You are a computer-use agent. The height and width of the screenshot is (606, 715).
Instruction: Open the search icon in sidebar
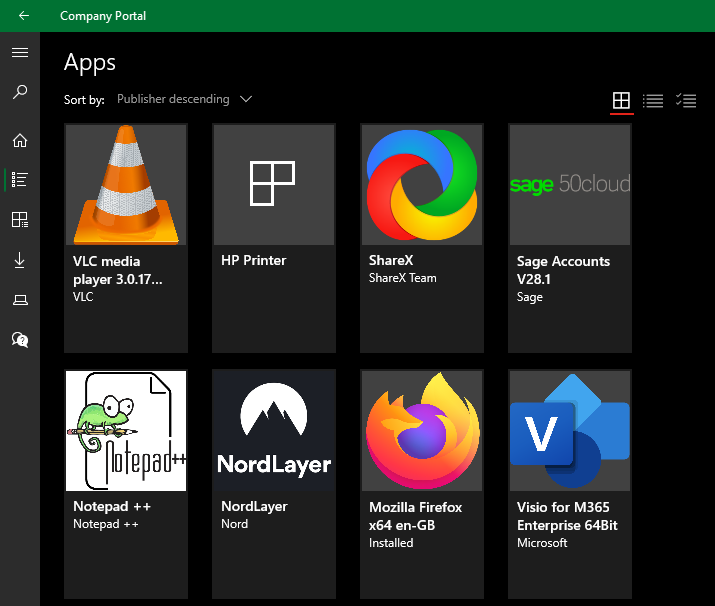(x=20, y=92)
